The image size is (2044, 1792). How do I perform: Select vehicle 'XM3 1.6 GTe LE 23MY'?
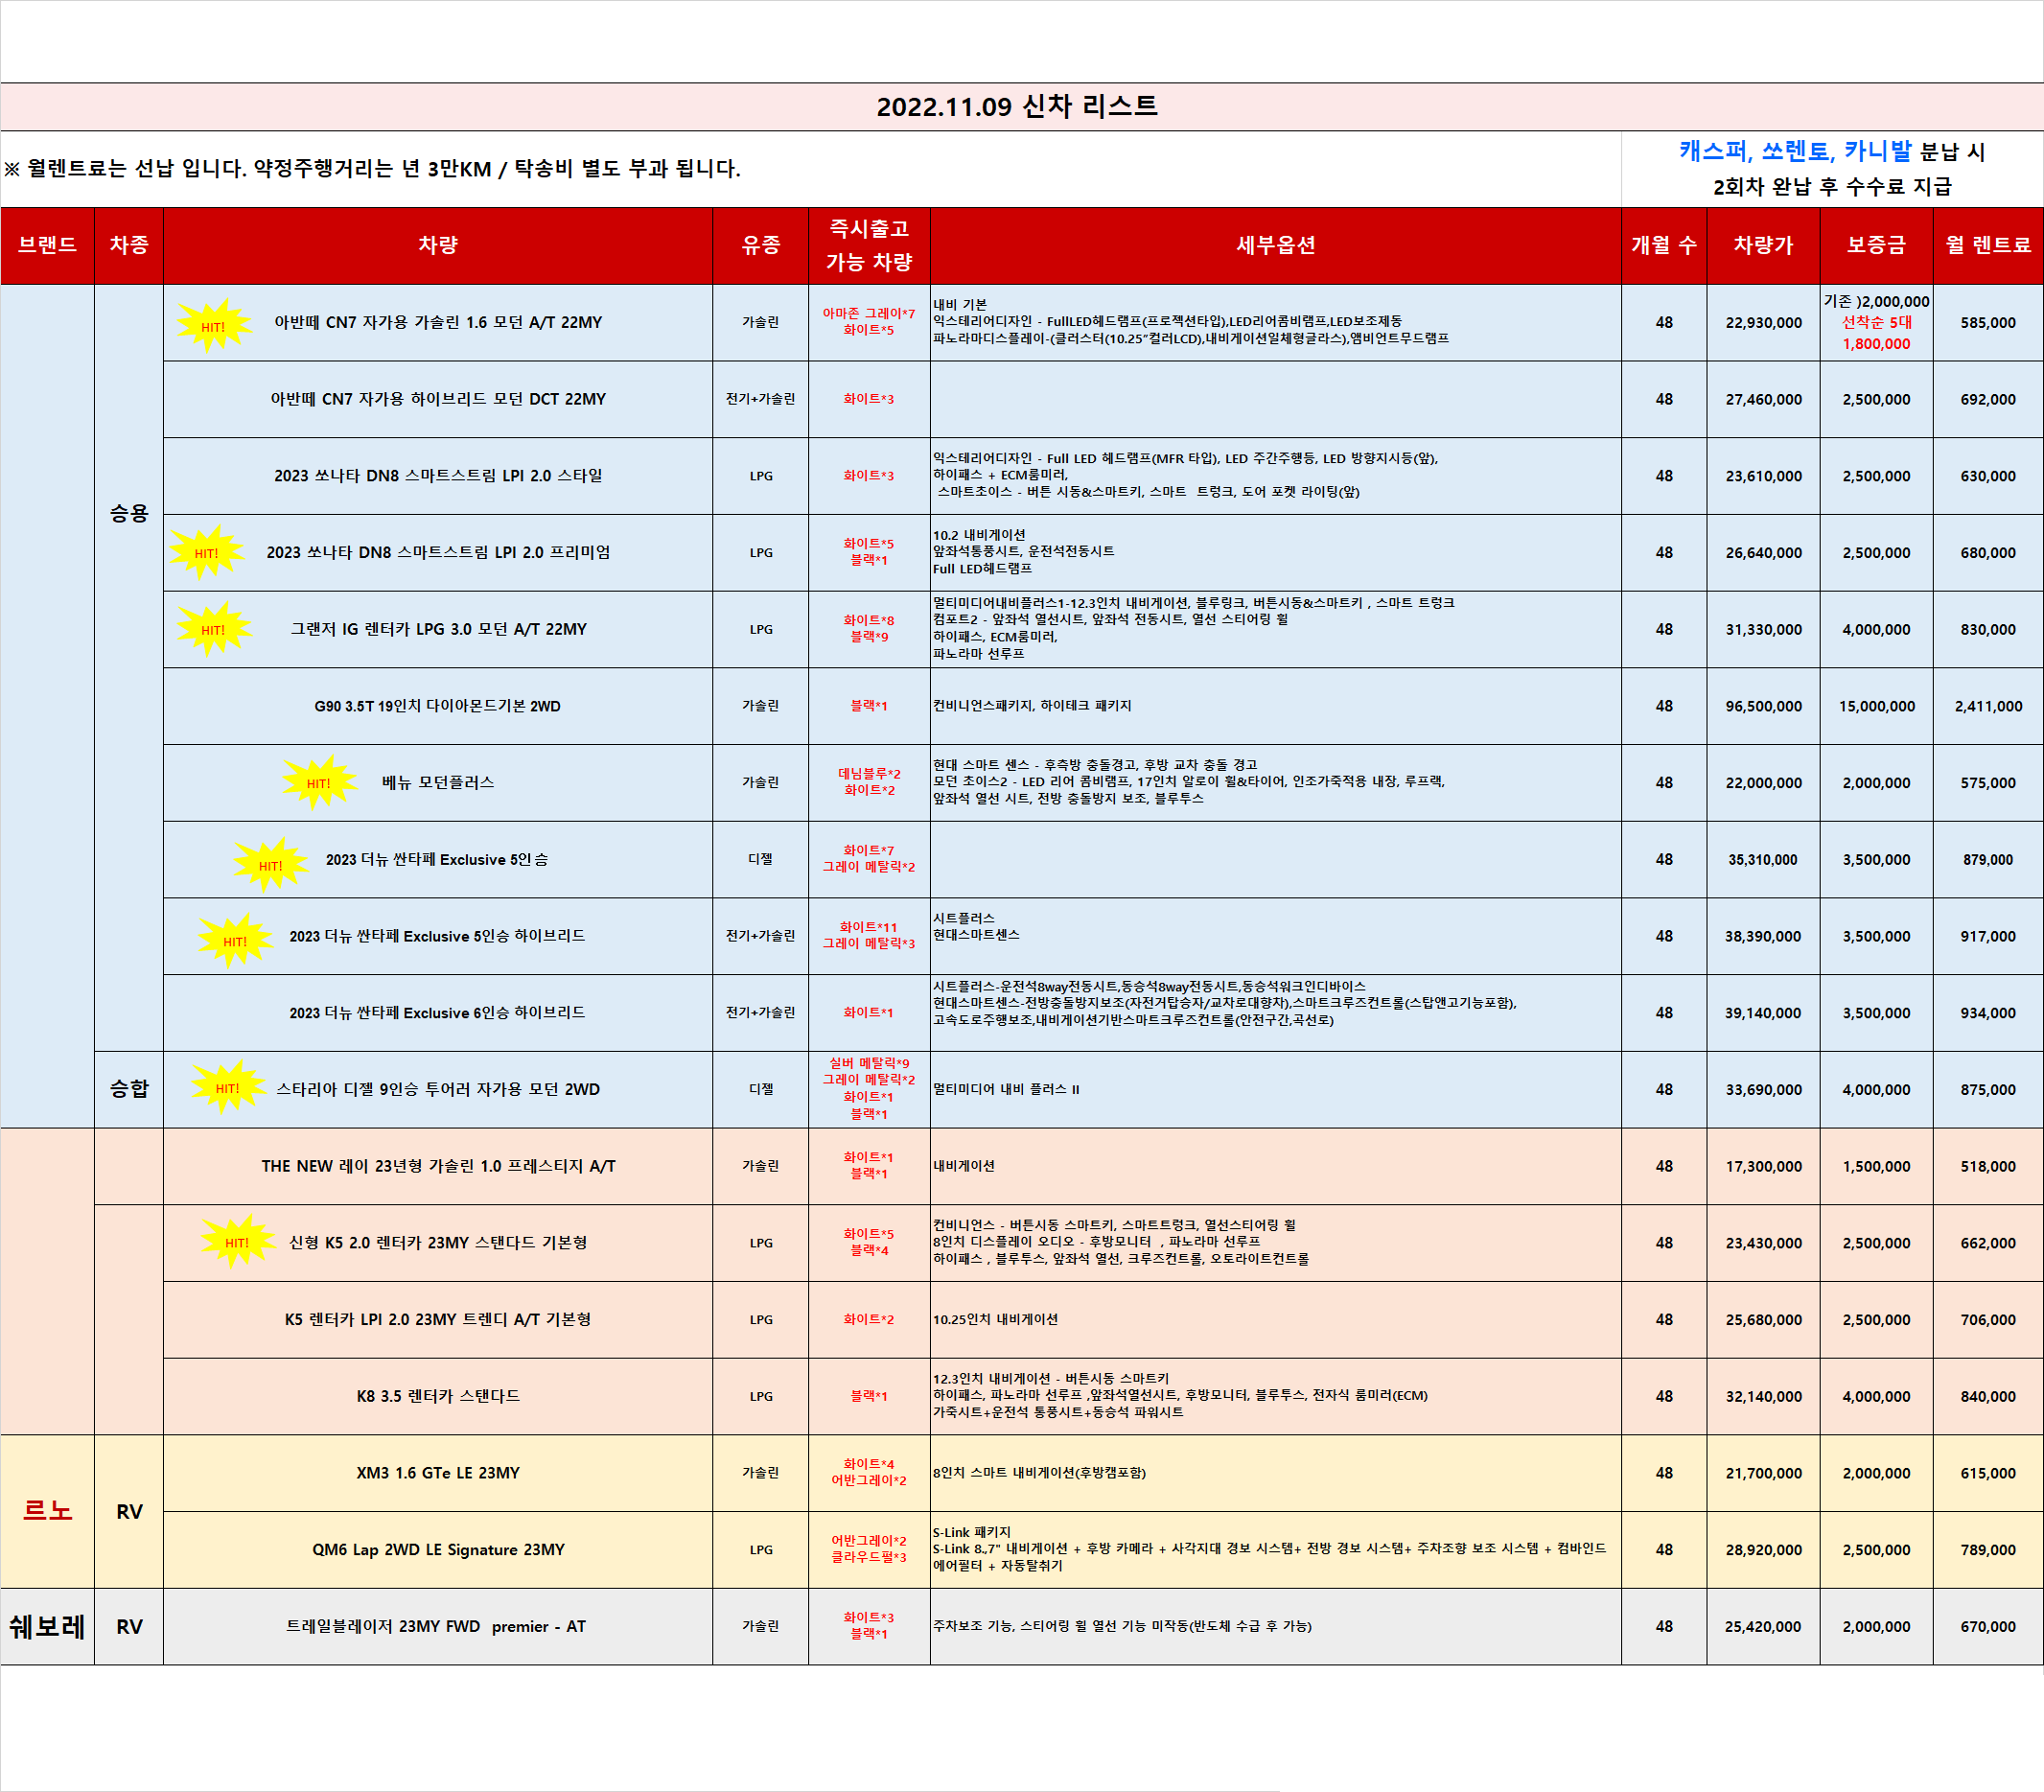(438, 1473)
